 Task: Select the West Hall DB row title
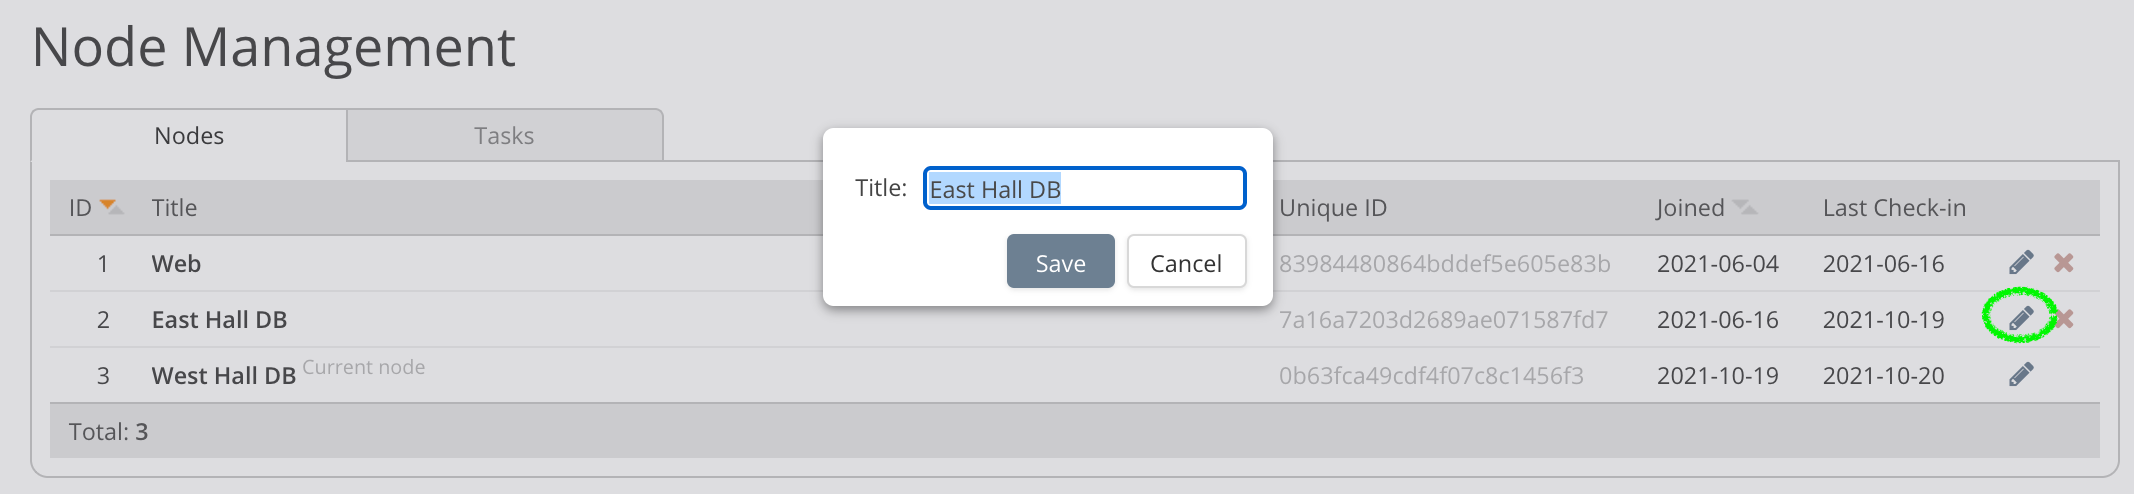tap(223, 376)
